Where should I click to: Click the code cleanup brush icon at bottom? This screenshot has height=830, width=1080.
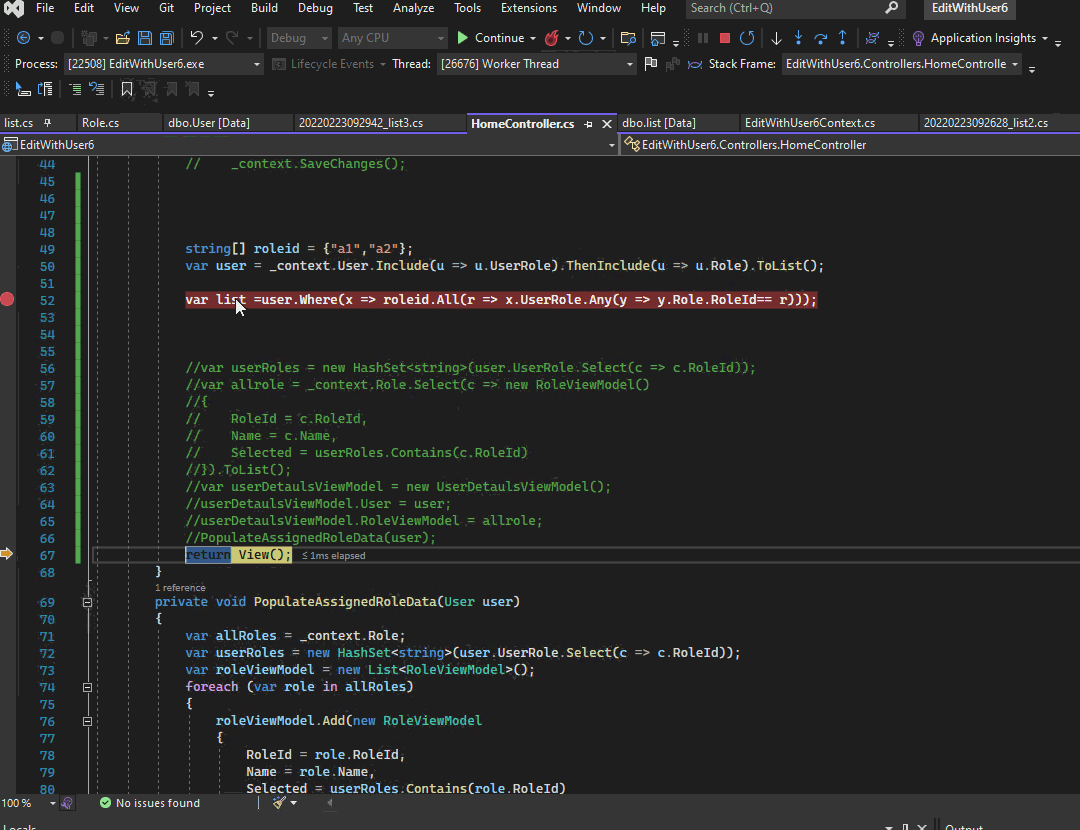click(279, 802)
